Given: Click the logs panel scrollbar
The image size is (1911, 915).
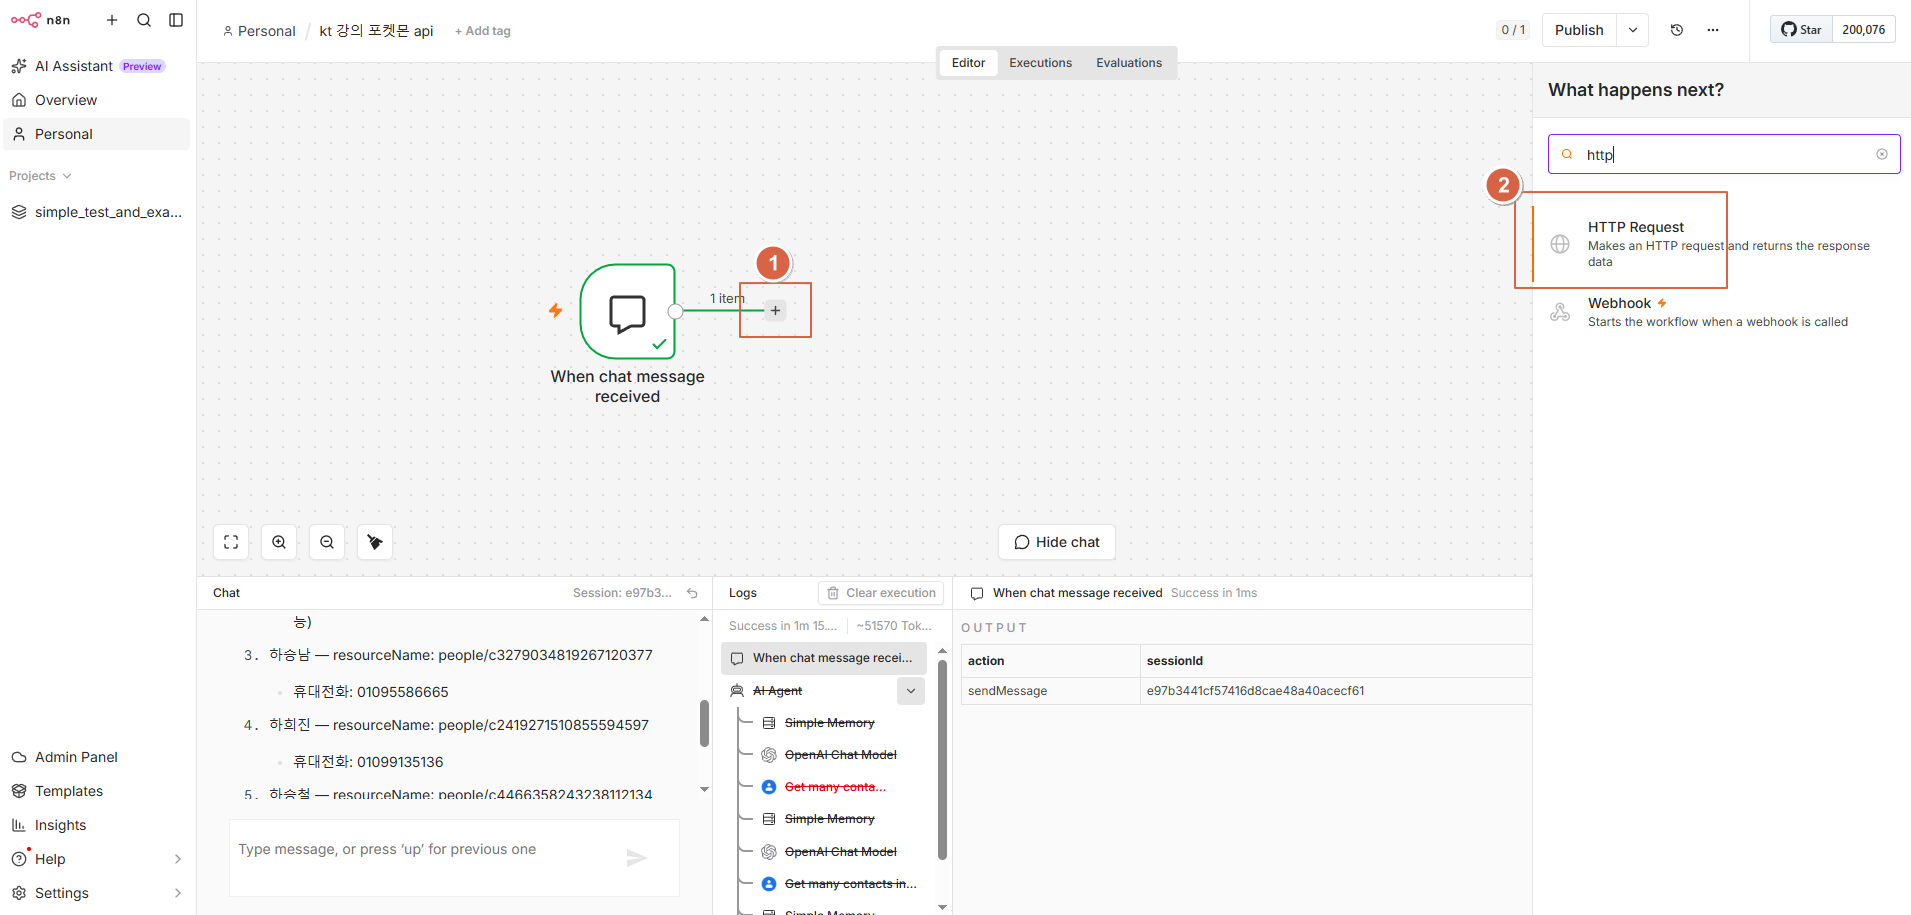Looking at the screenshot, I should click(x=942, y=760).
